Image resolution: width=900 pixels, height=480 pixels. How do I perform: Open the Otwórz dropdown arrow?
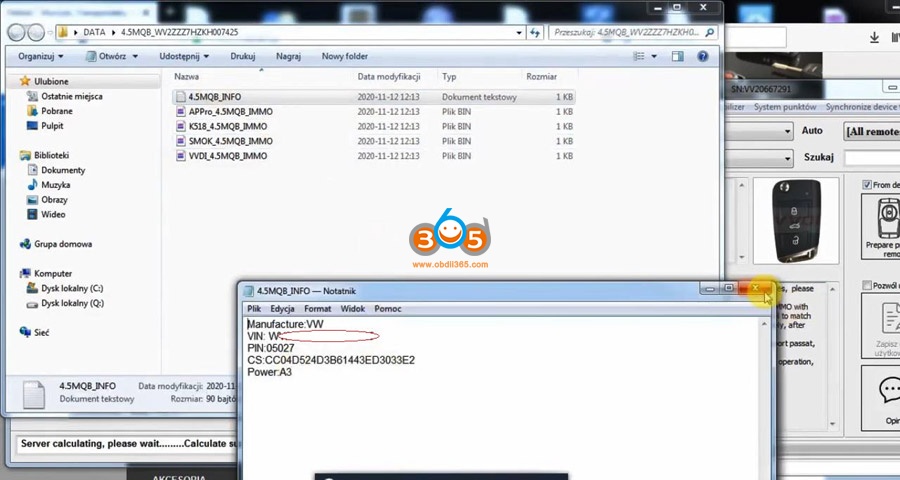(x=135, y=56)
